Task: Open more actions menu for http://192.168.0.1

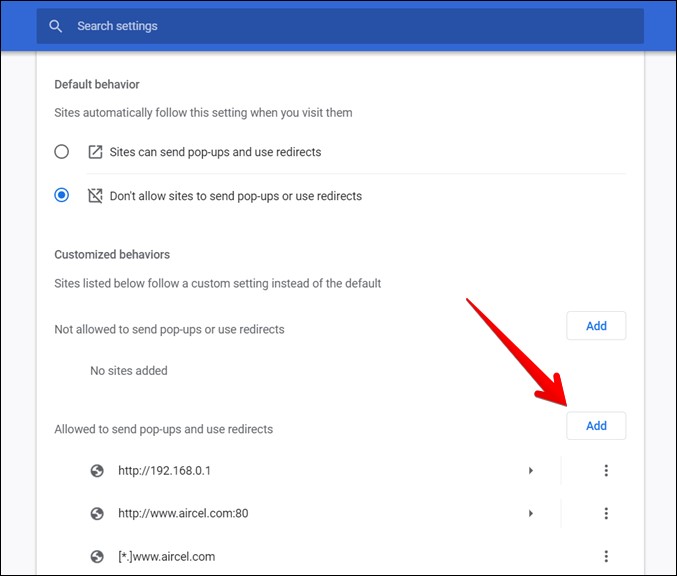Action: 606,471
